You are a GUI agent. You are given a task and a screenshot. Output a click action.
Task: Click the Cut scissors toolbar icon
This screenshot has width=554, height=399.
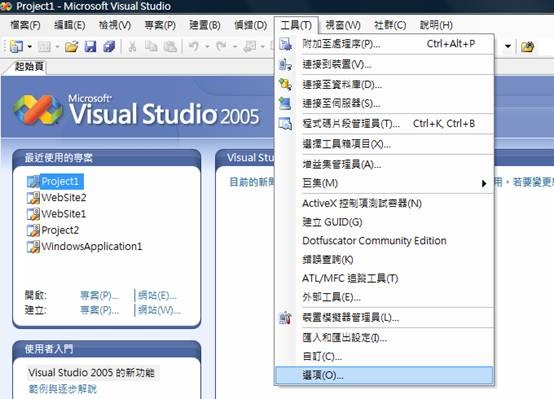(x=132, y=46)
